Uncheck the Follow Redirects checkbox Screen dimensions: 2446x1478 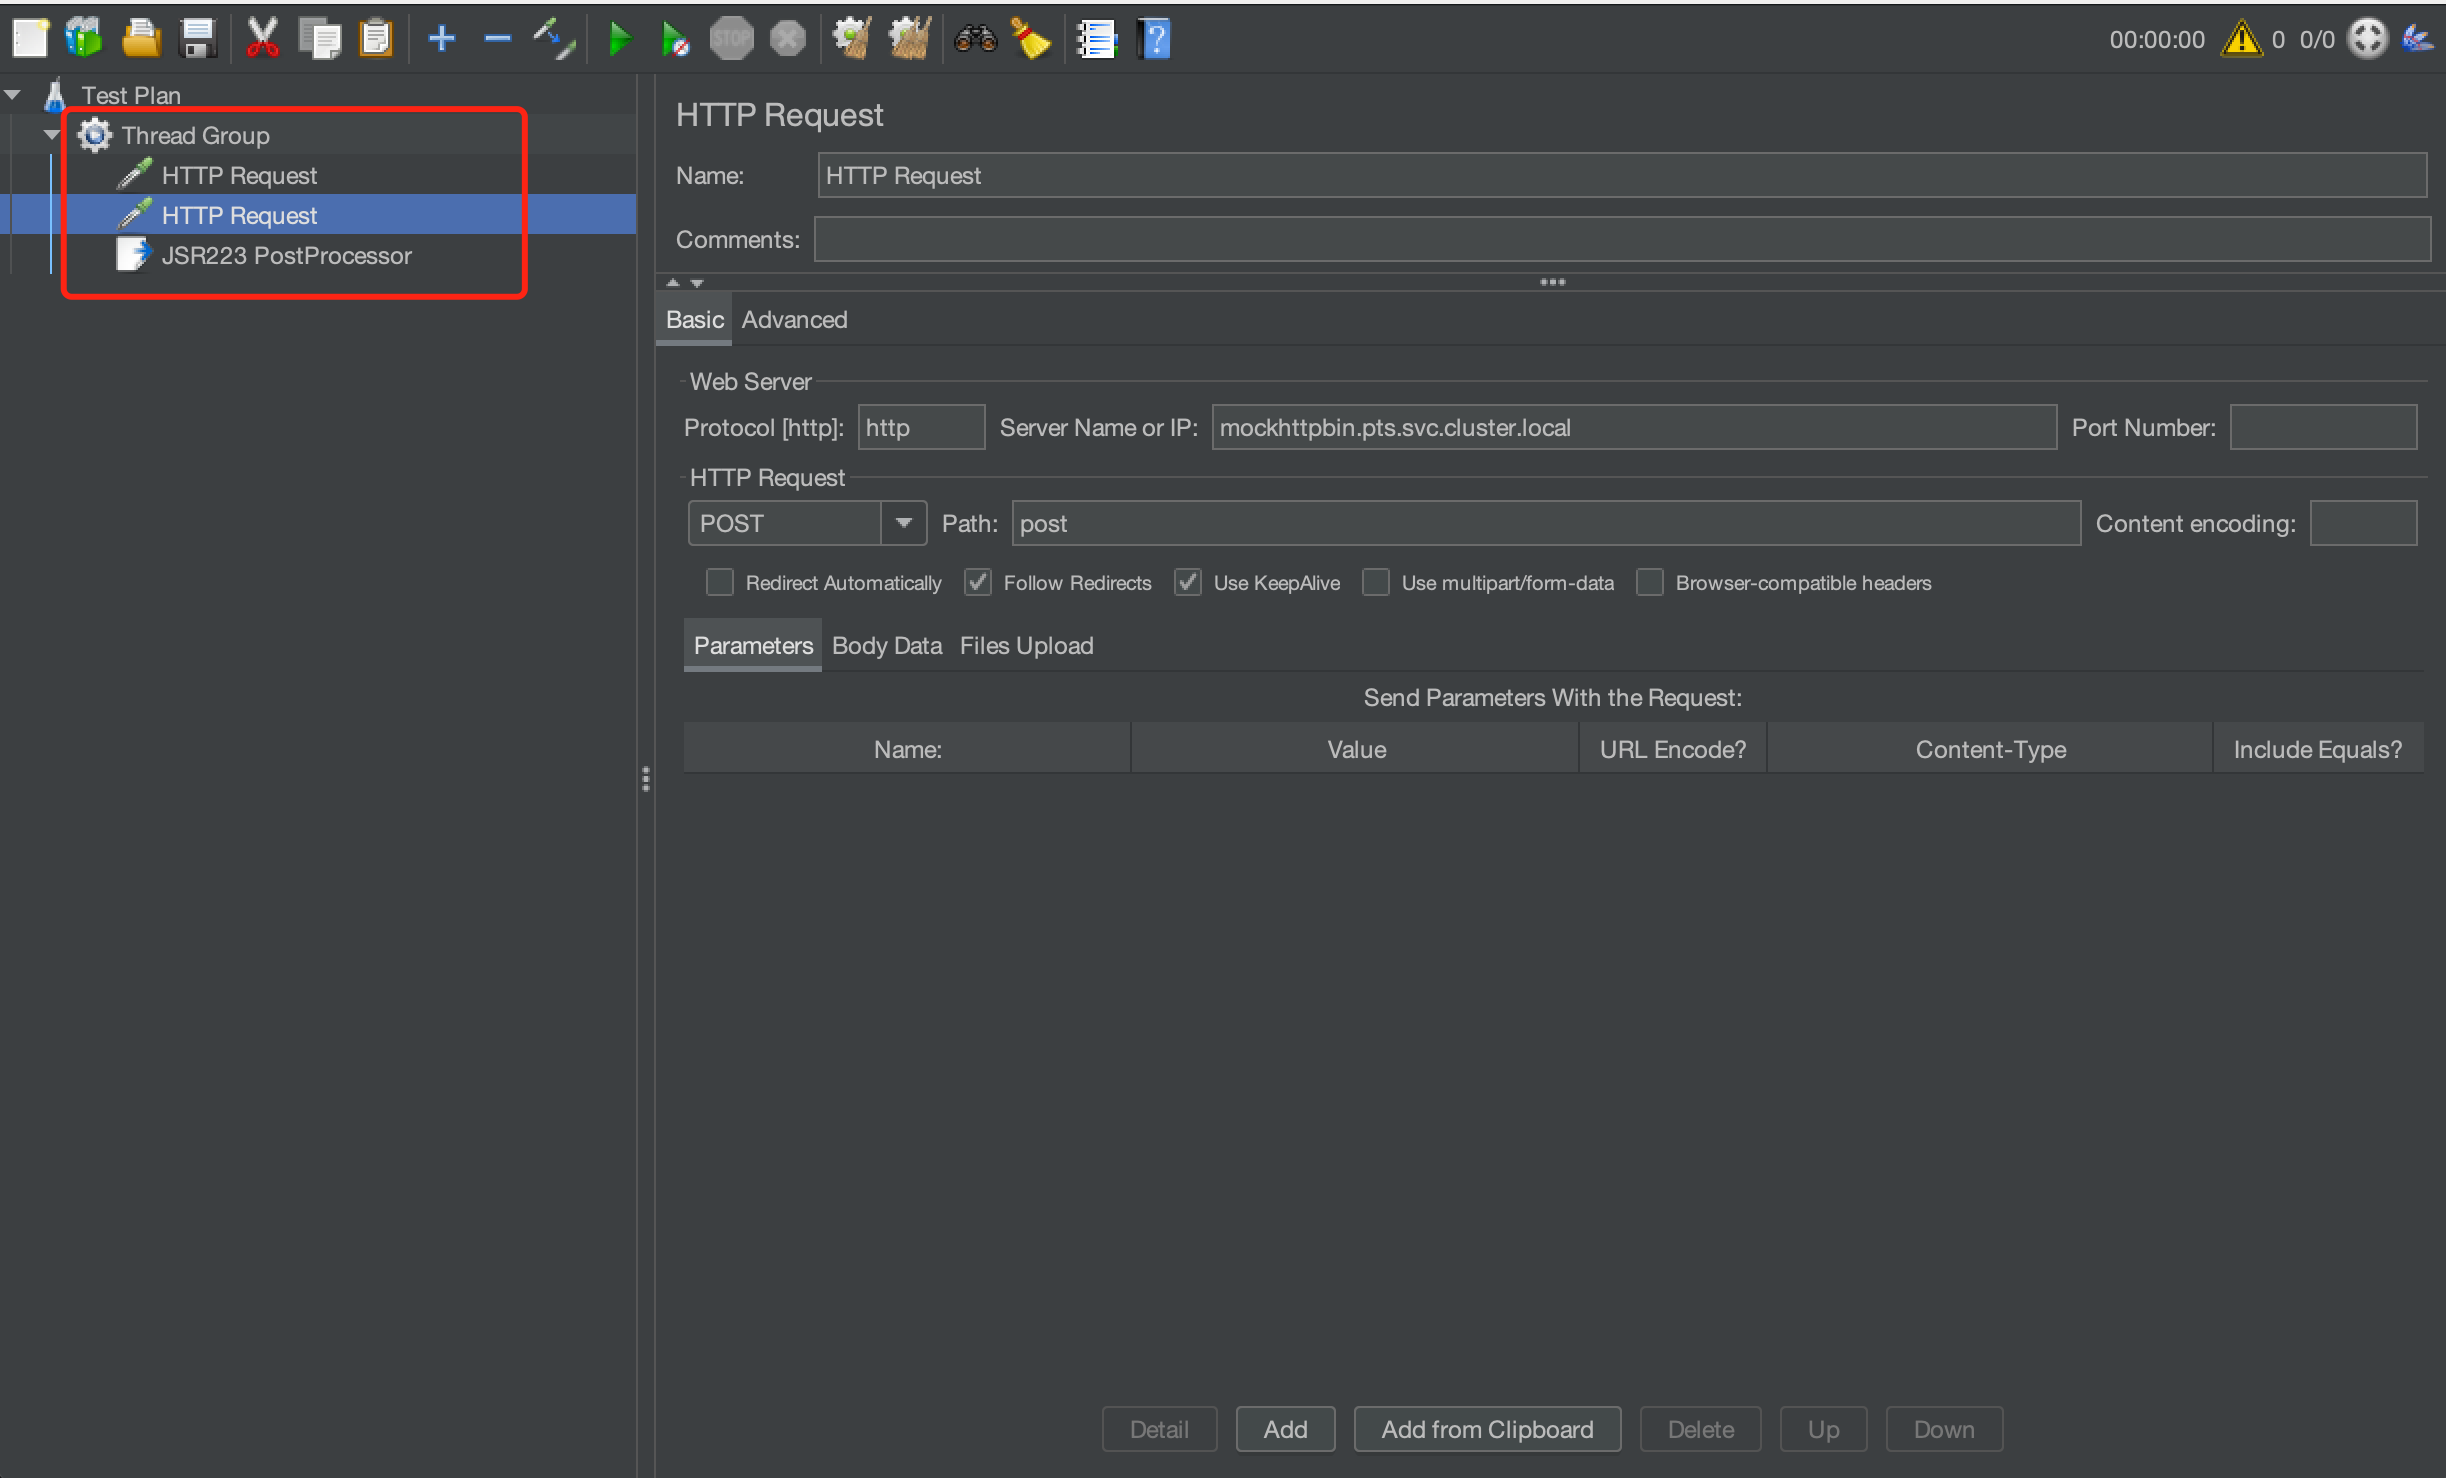978,583
